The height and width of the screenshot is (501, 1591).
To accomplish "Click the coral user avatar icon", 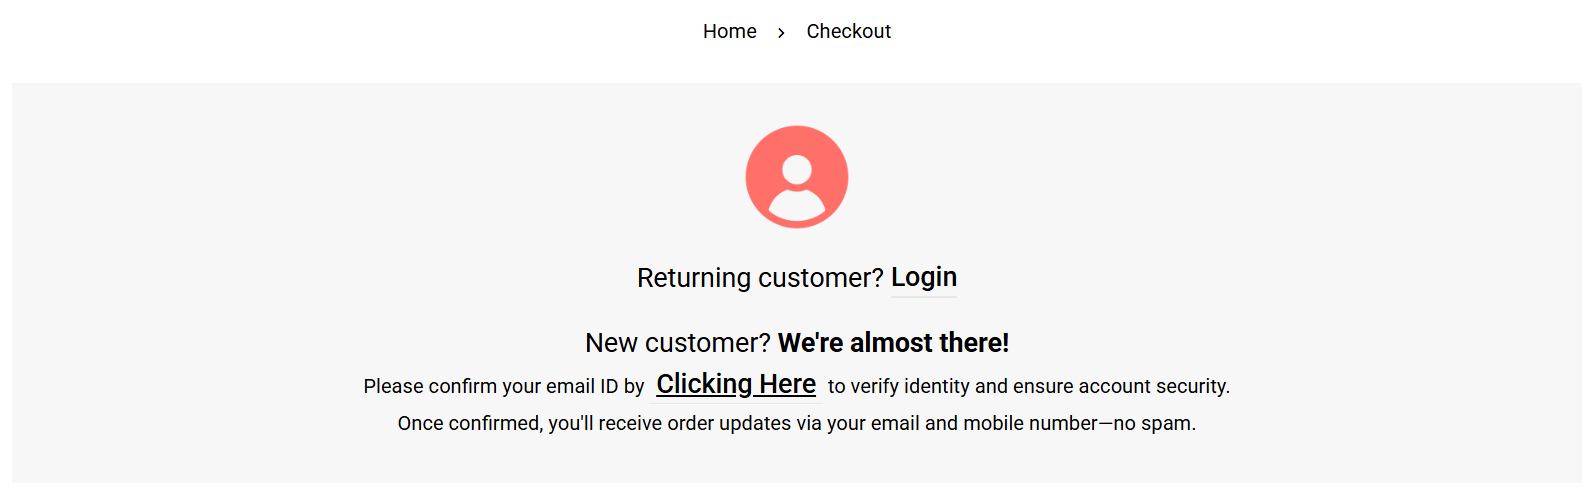I will (797, 177).
